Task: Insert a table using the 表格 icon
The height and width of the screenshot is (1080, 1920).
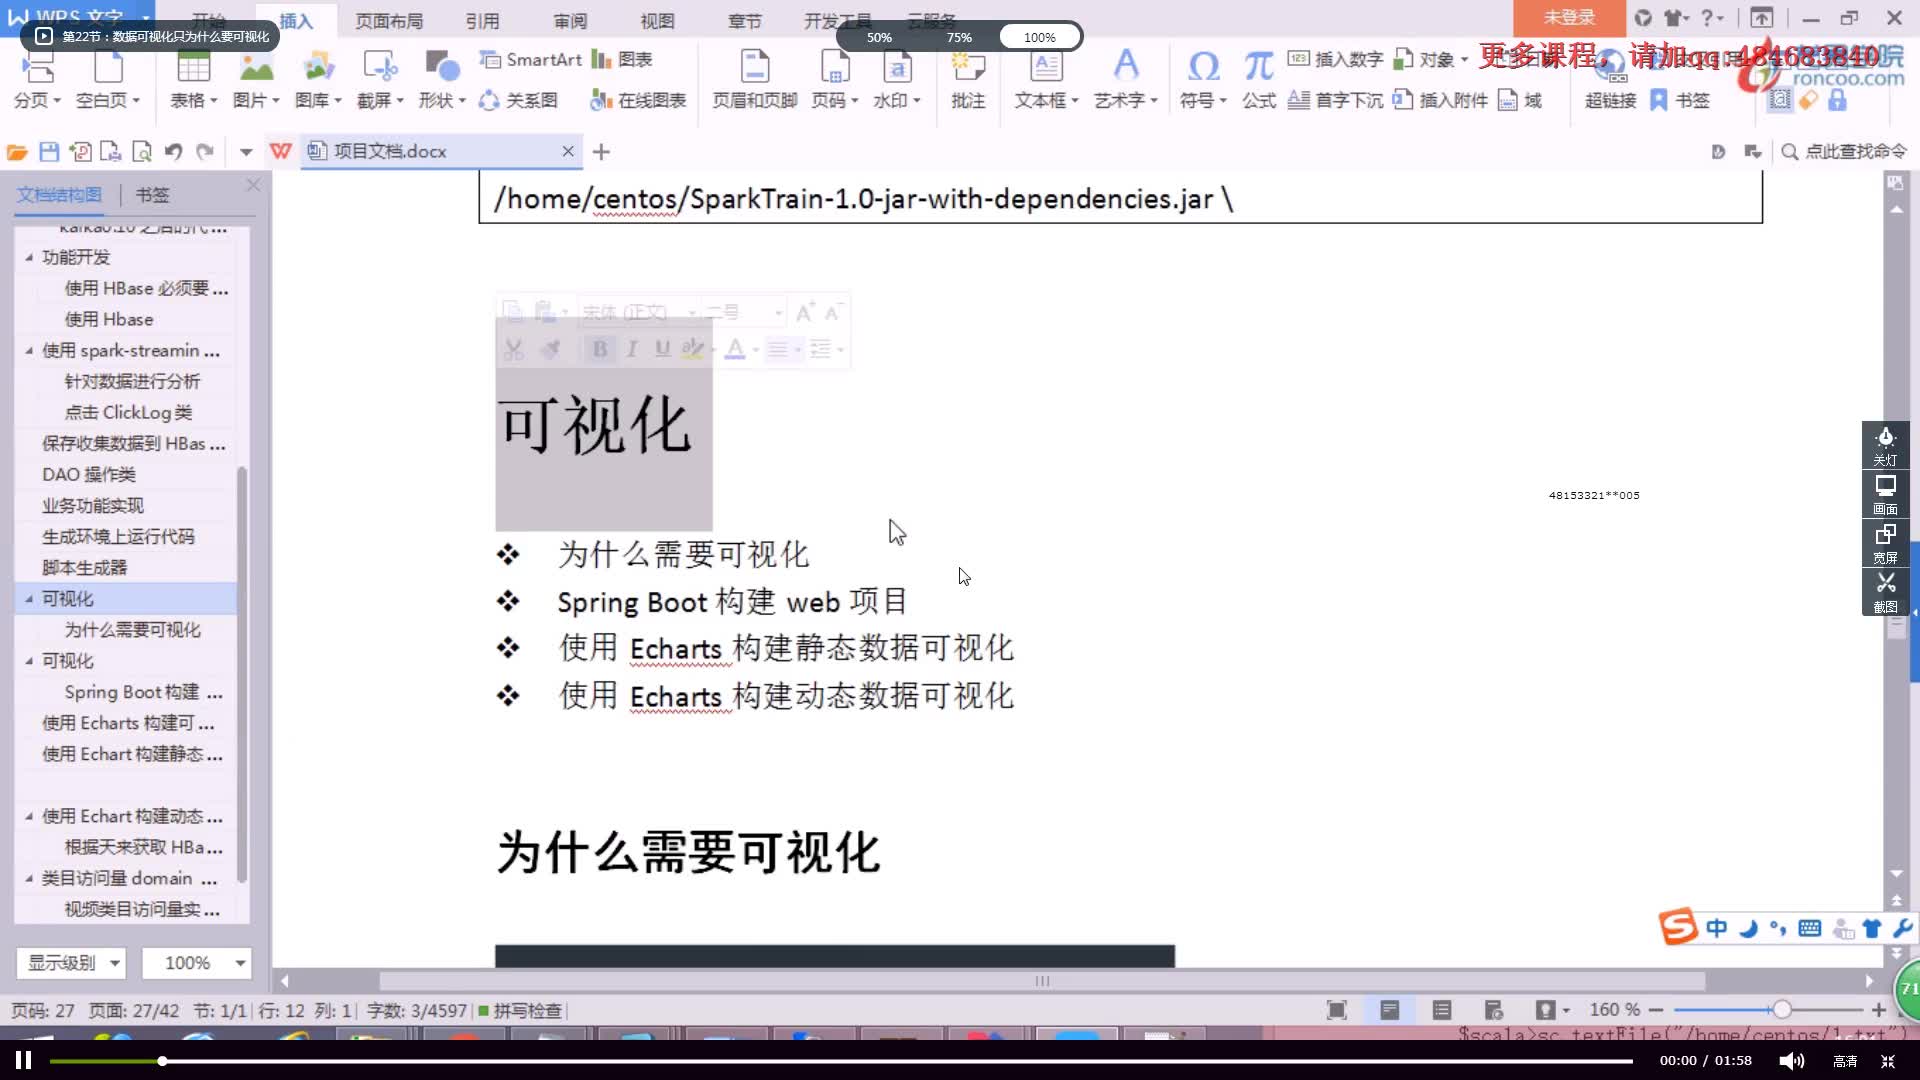Action: [x=191, y=80]
